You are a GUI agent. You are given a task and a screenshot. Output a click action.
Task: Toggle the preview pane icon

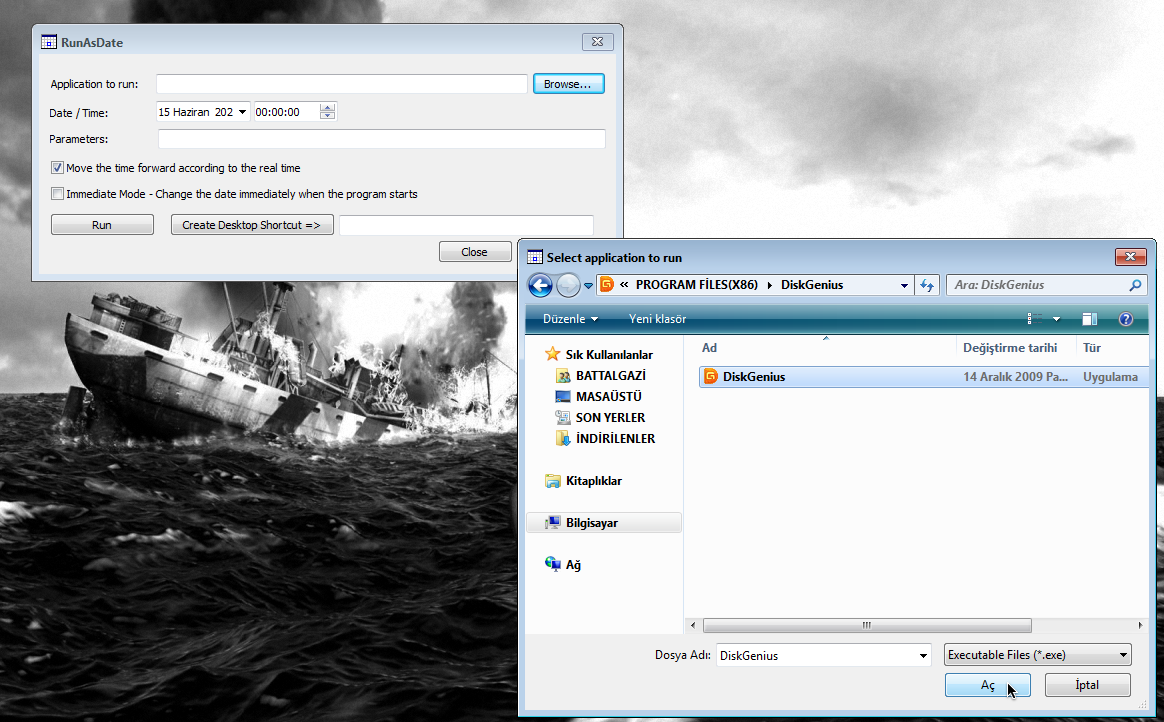1089,319
